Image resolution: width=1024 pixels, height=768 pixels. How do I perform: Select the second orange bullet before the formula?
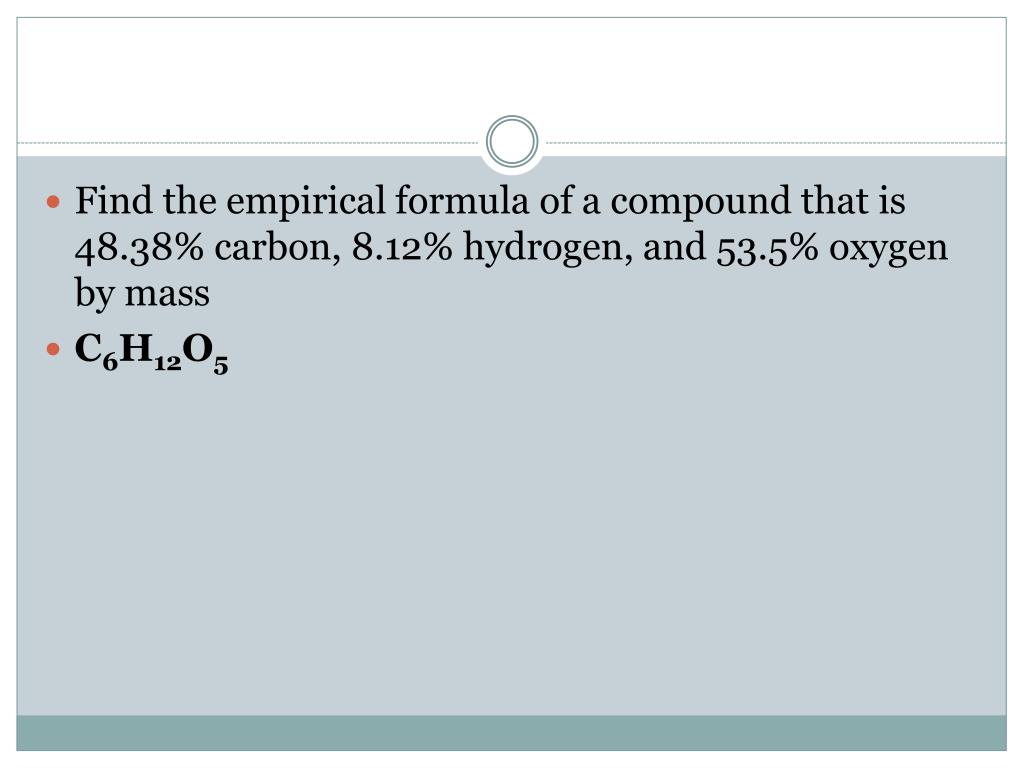coord(54,349)
